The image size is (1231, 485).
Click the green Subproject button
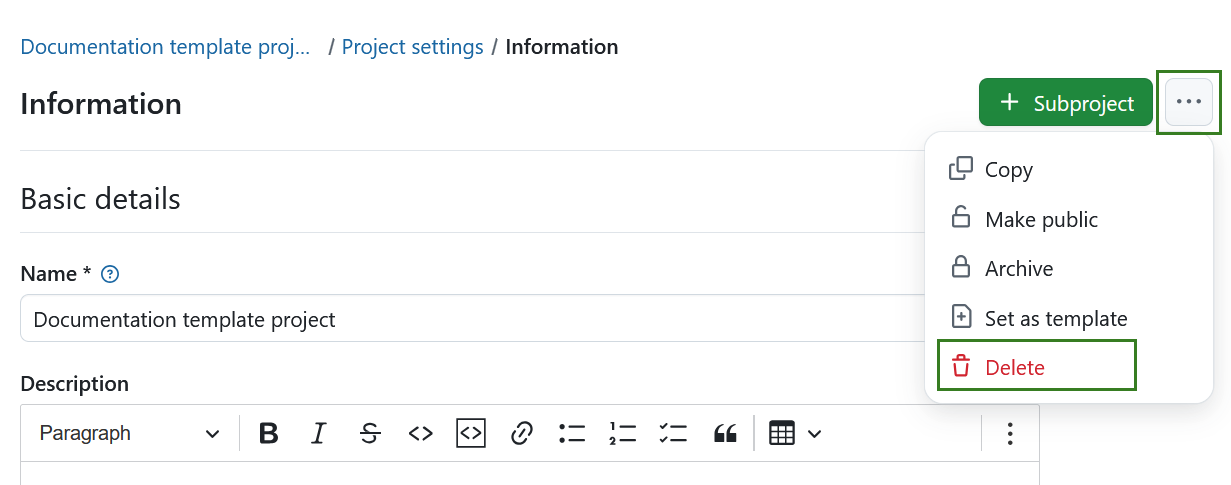tap(1066, 103)
